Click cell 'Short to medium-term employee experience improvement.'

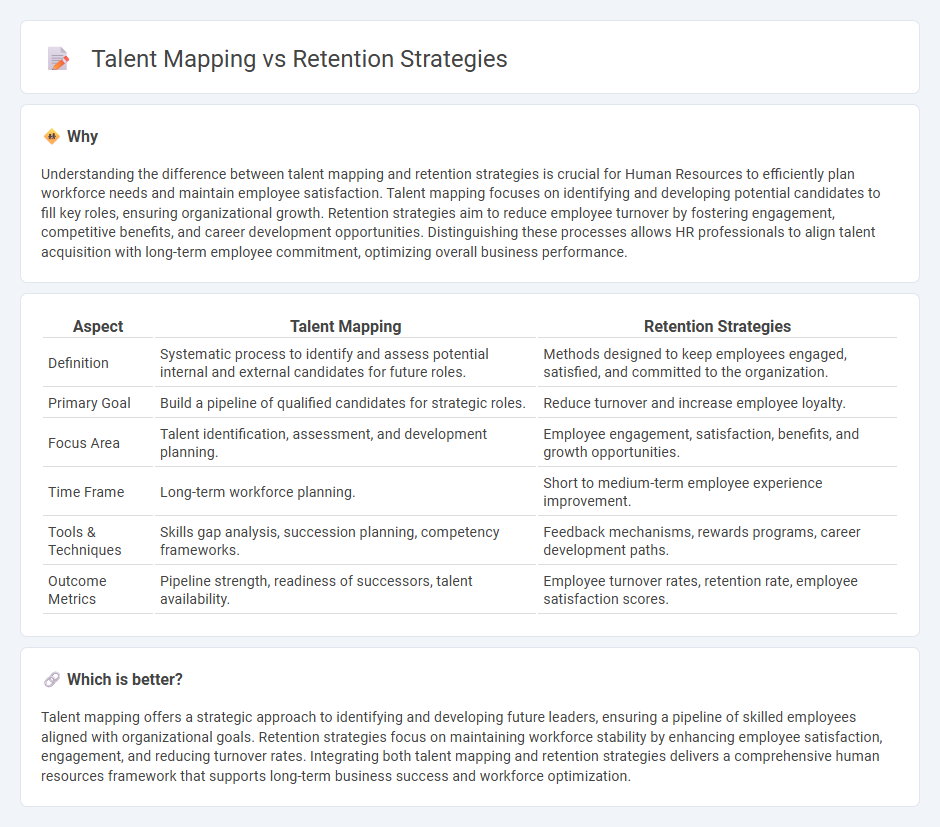point(717,492)
